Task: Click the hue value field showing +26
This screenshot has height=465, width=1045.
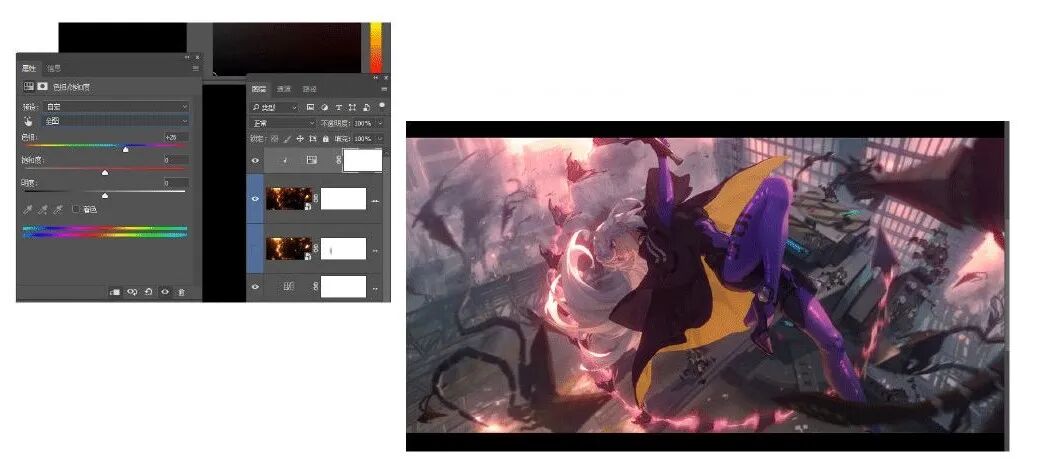Action: pos(177,137)
